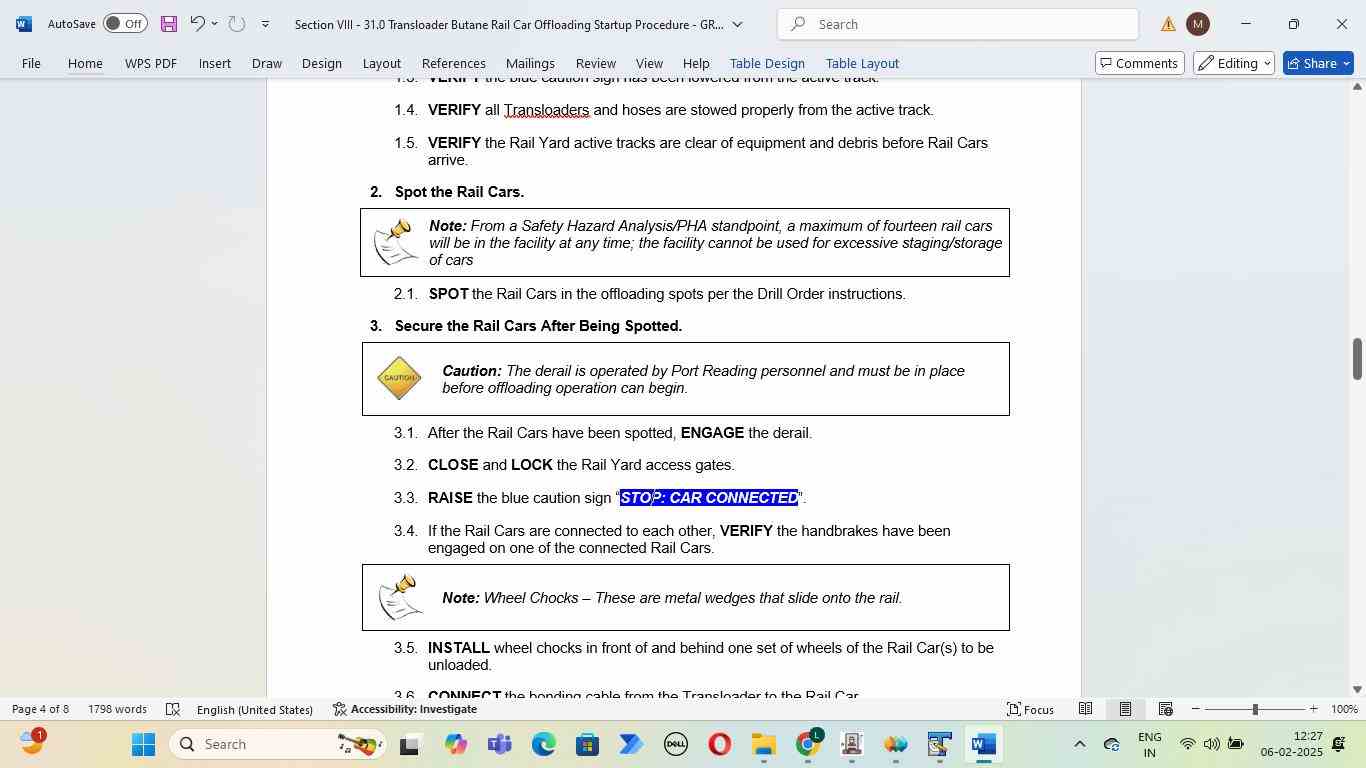Open Dell app from taskbar
Image resolution: width=1366 pixels, height=768 pixels.
point(676,745)
